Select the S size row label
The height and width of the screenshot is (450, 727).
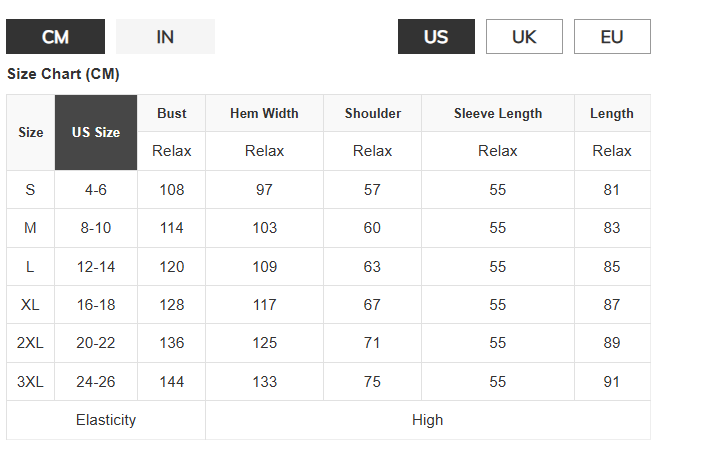coord(31,190)
